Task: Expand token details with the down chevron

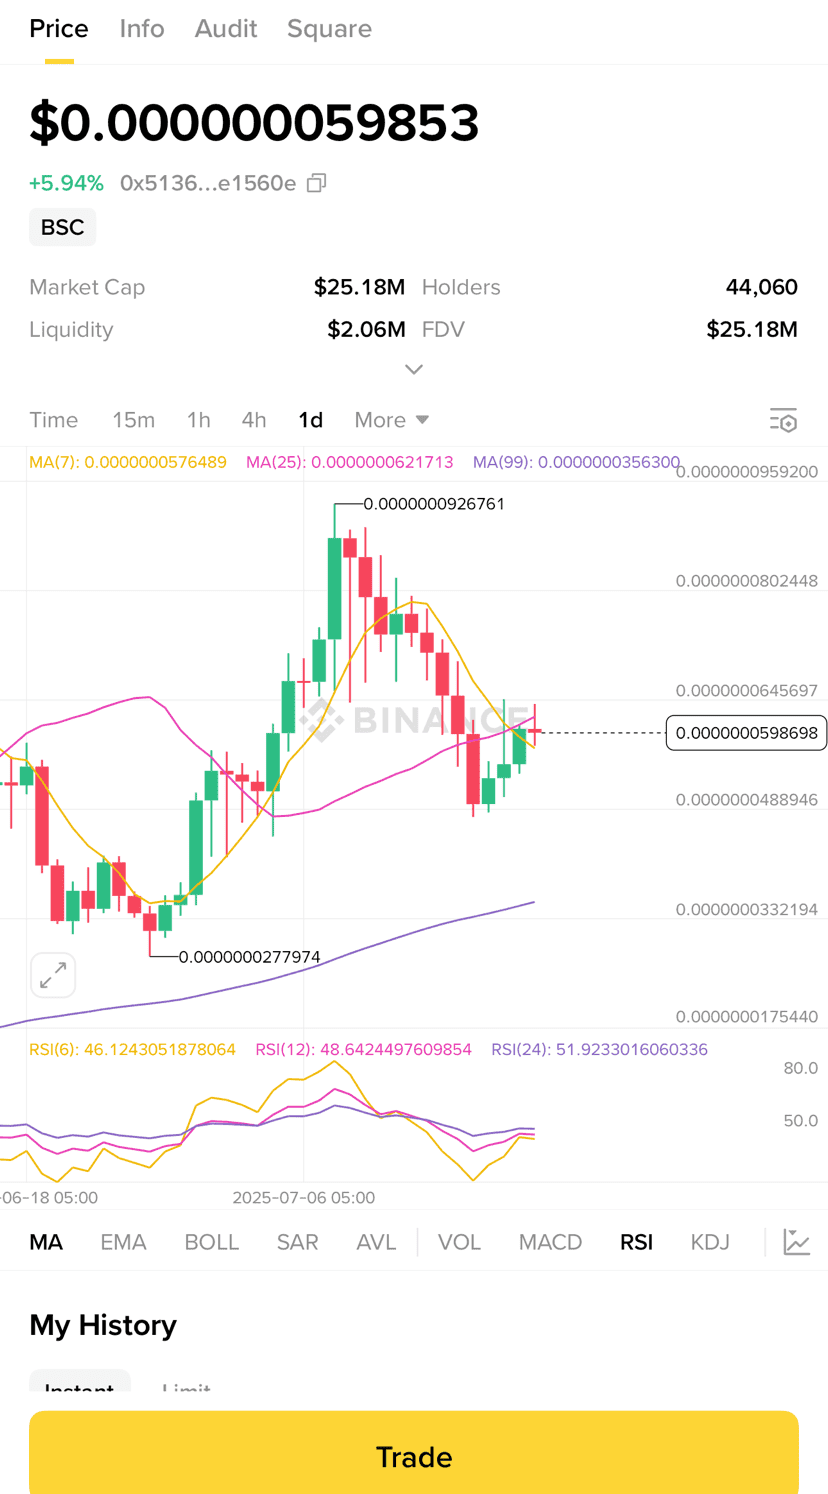Action: (413, 370)
